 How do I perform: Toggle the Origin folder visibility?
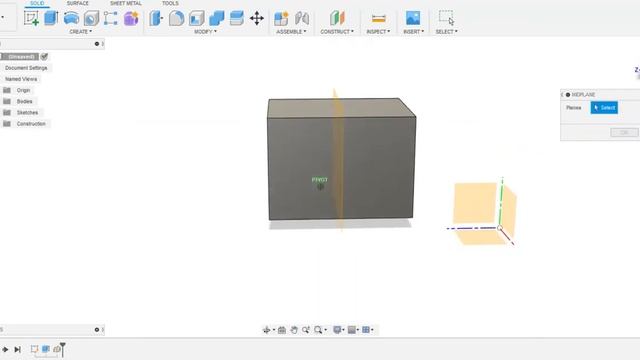(x=7, y=90)
